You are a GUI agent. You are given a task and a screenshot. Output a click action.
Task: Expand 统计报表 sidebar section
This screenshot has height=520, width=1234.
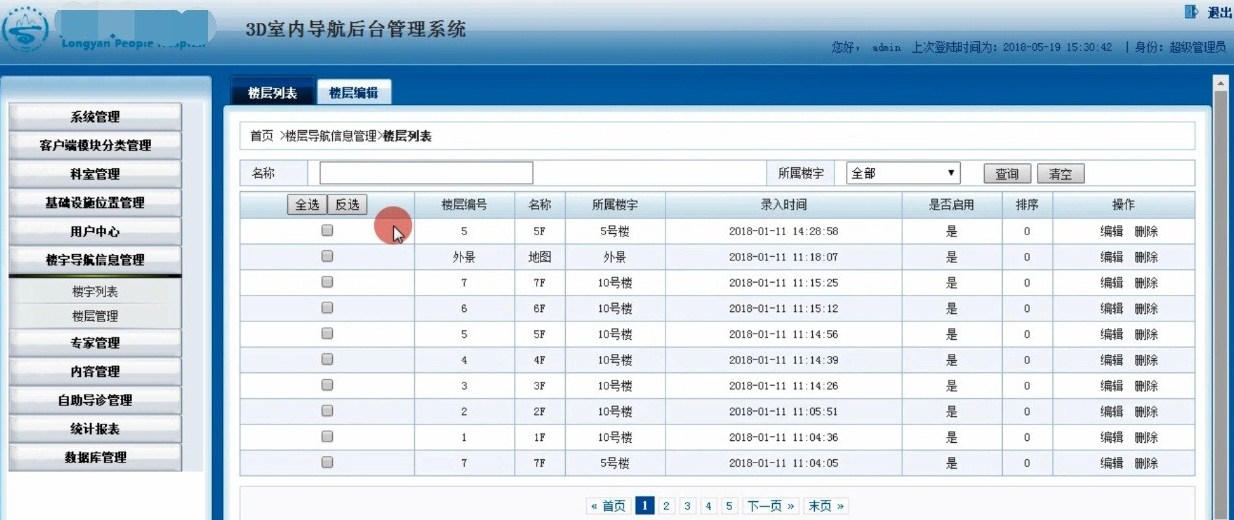(95, 428)
